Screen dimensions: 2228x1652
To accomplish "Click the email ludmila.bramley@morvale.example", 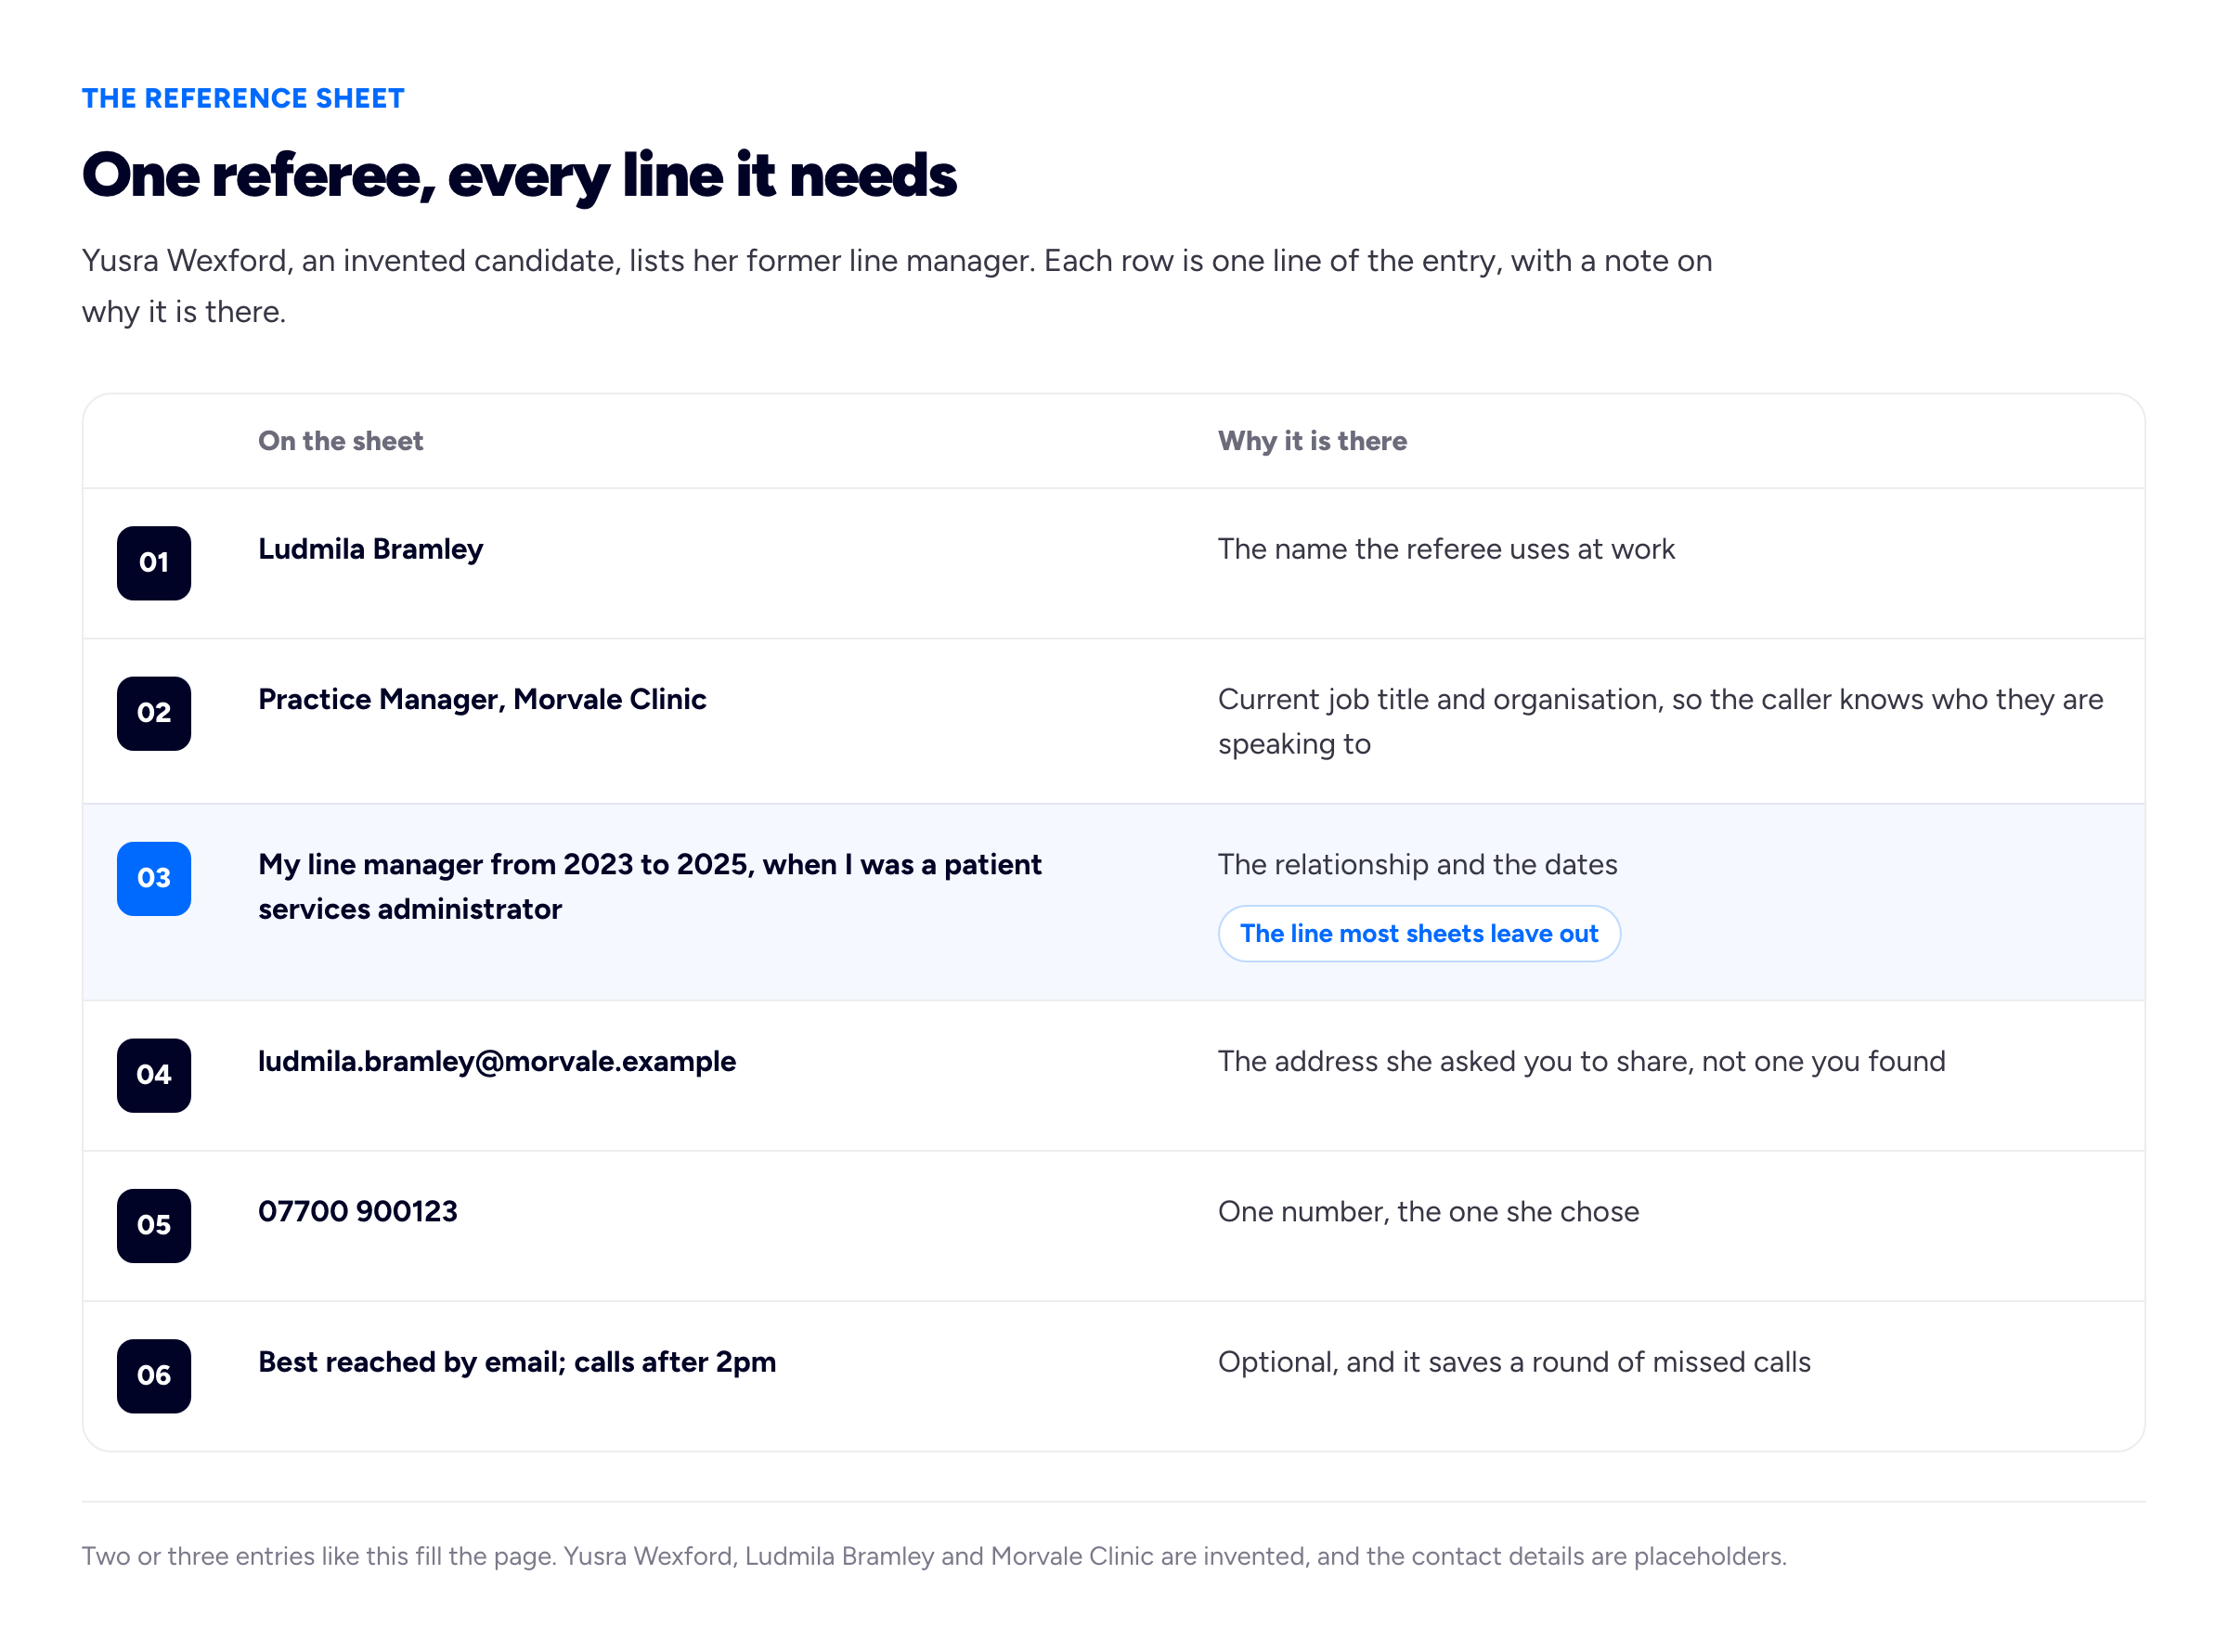I will (497, 1061).
